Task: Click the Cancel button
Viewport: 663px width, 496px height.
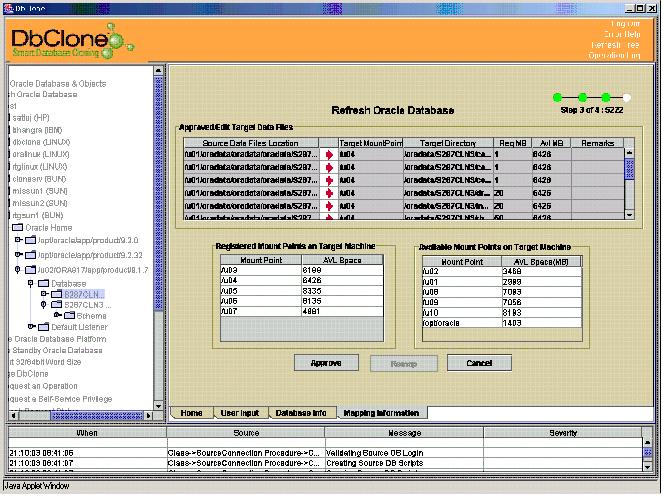Action: point(479,363)
